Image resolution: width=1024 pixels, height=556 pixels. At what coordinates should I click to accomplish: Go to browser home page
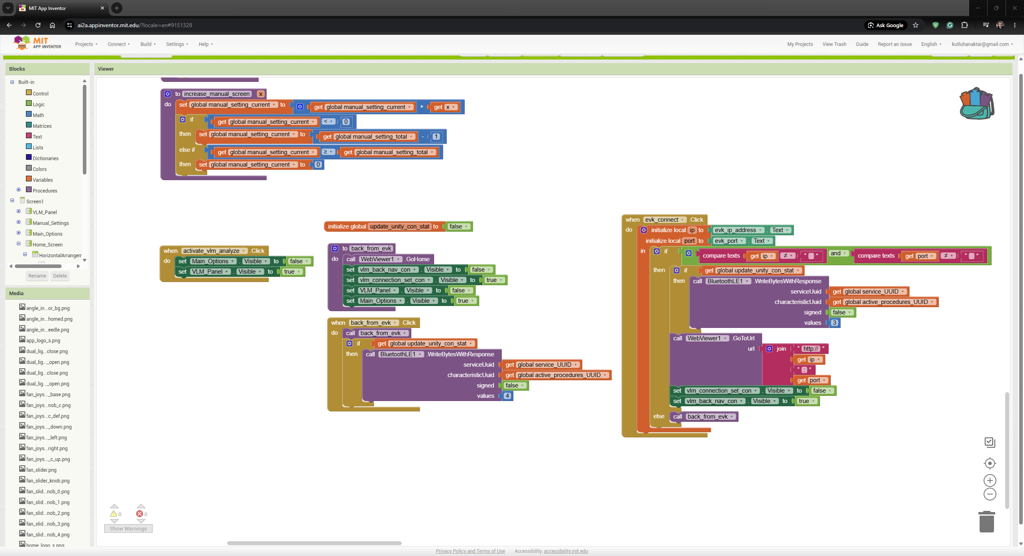tap(52, 25)
